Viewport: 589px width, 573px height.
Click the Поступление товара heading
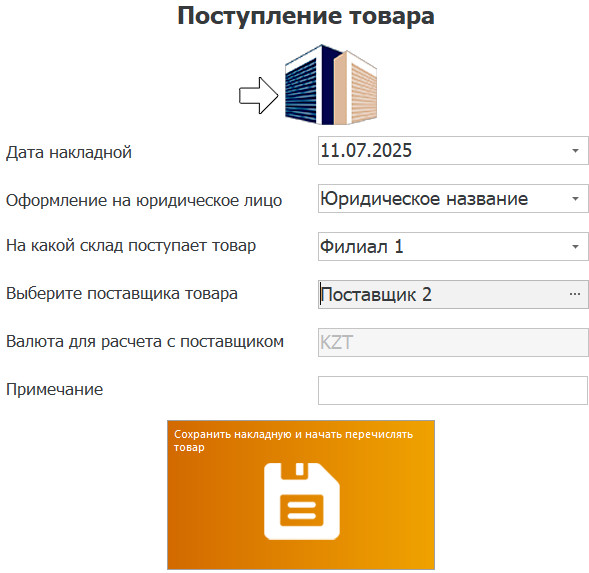pos(306,16)
